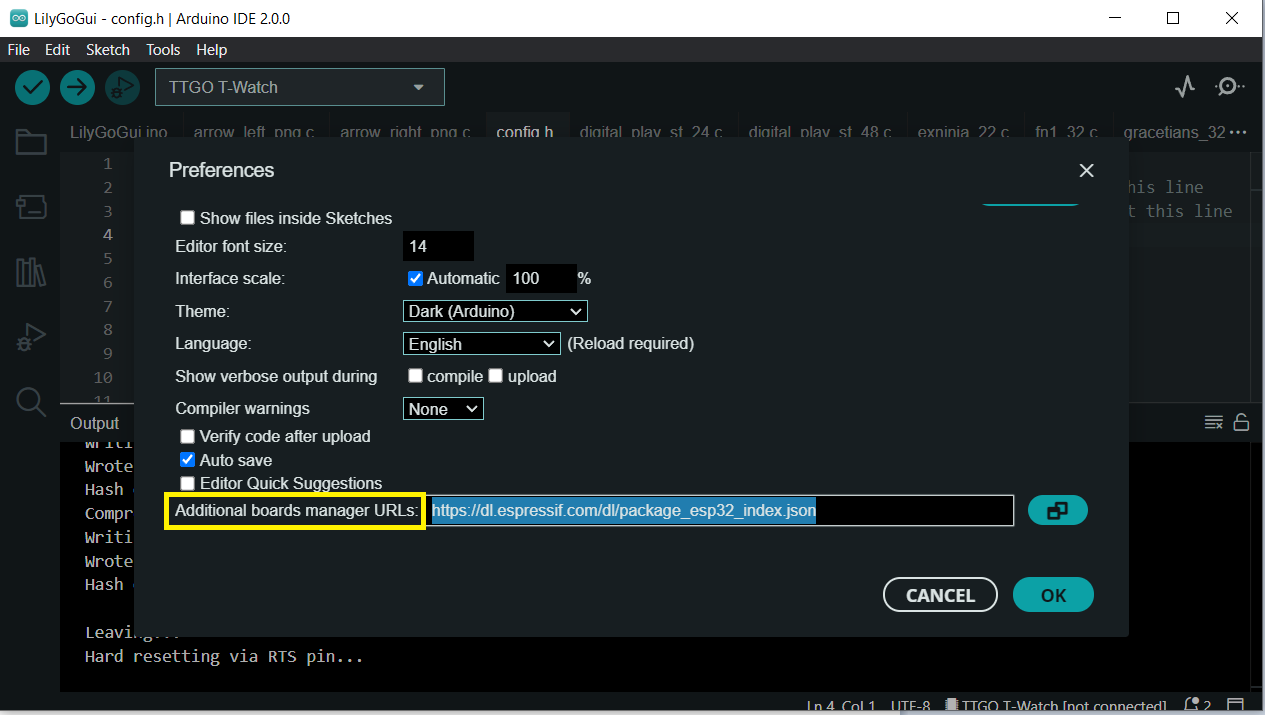Disable the Auto save checkbox
1265x715 pixels.
(x=187, y=460)
